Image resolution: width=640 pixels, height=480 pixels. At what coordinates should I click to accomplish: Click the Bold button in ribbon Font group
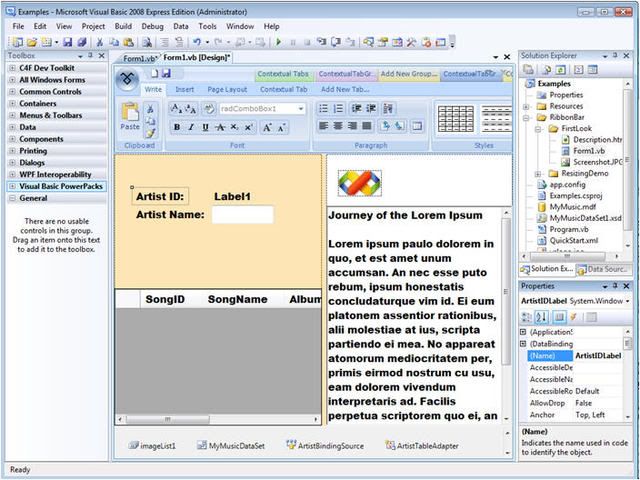[177, 127]
